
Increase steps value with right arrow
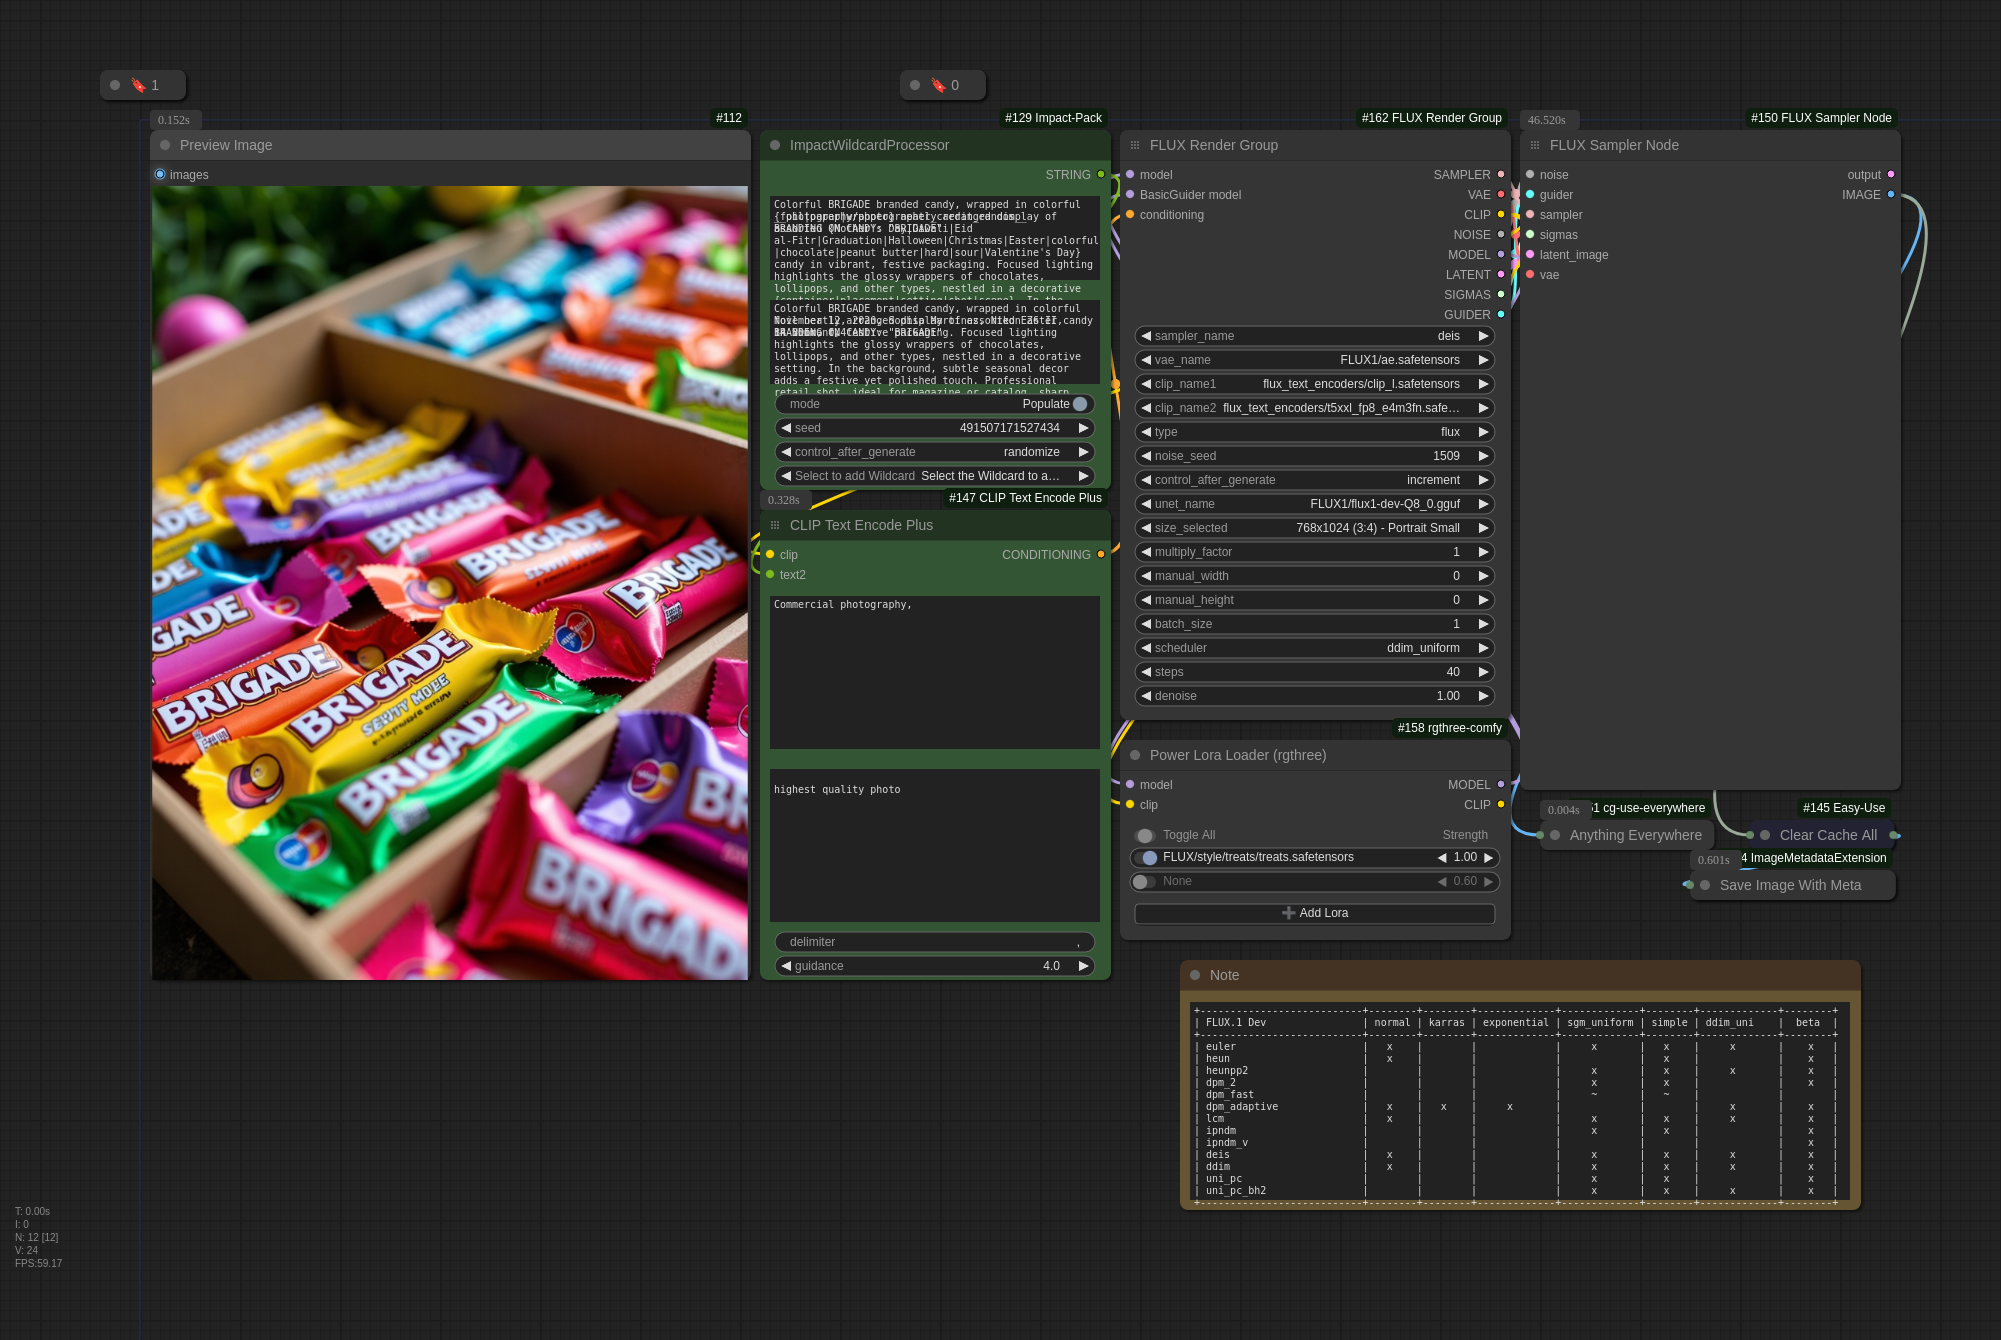pyautogui.click(x=1484, y=672)
